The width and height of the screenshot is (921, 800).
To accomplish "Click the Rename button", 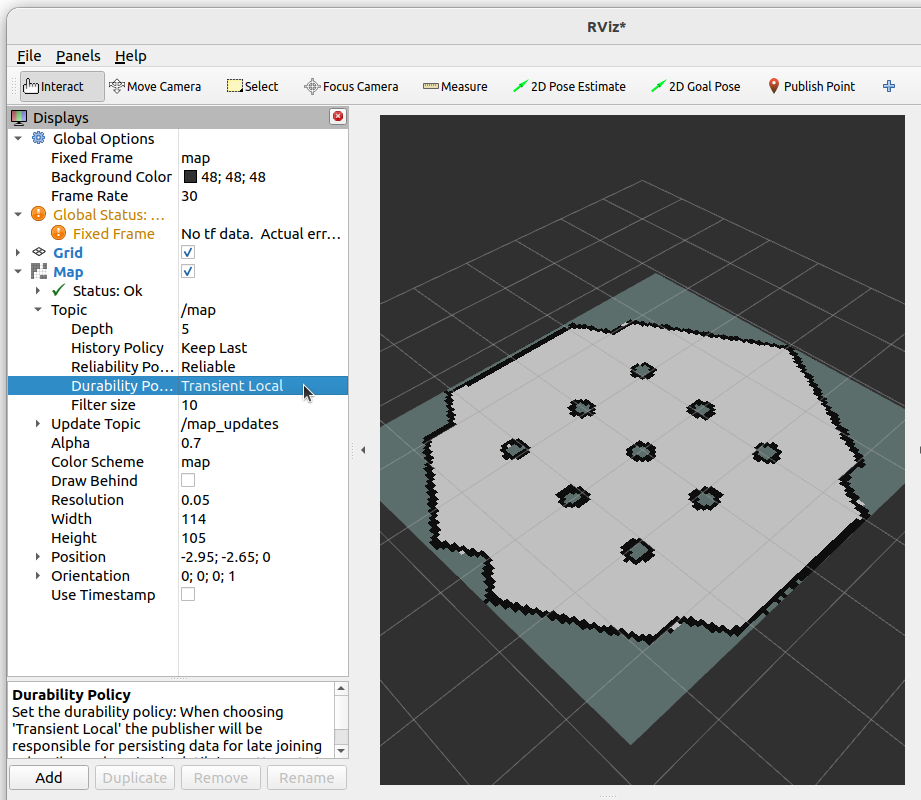I will click(307, 778).
